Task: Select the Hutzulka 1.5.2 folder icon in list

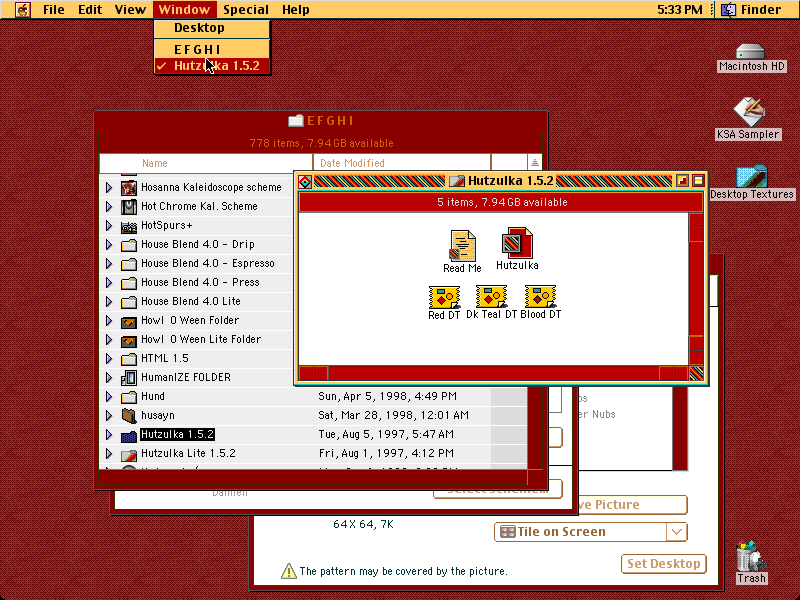Action: click(x=129, y=435)
